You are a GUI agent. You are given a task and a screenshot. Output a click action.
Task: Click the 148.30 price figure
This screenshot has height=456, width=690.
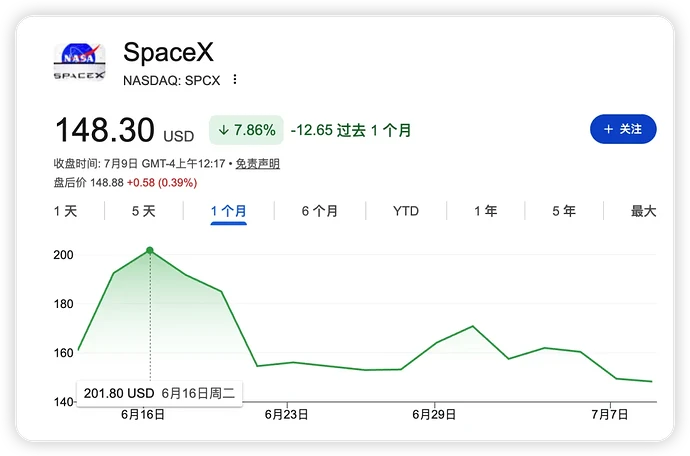tap(105, 130)
